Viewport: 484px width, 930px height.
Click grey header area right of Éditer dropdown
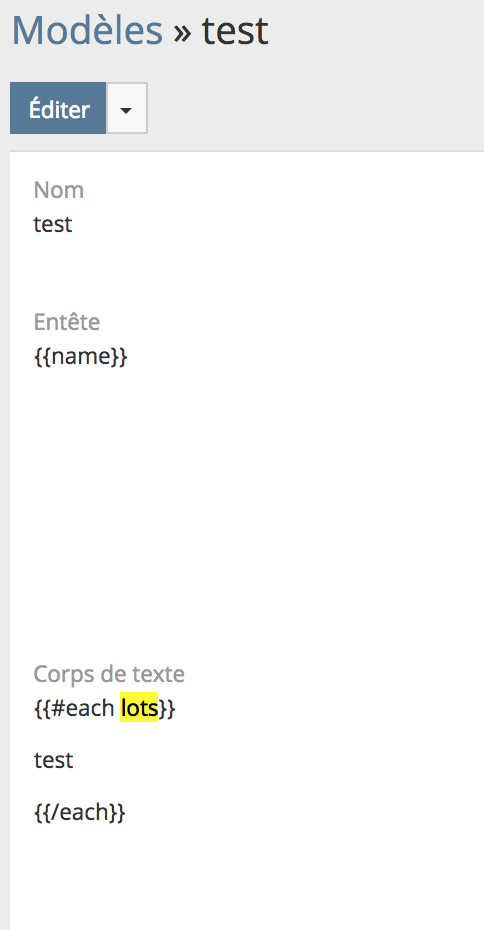(314, 108)
